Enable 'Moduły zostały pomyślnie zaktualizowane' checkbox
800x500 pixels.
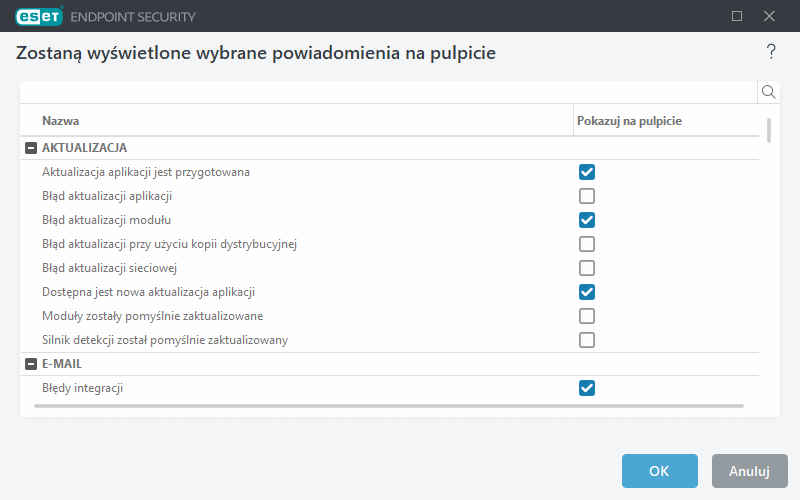587,316
